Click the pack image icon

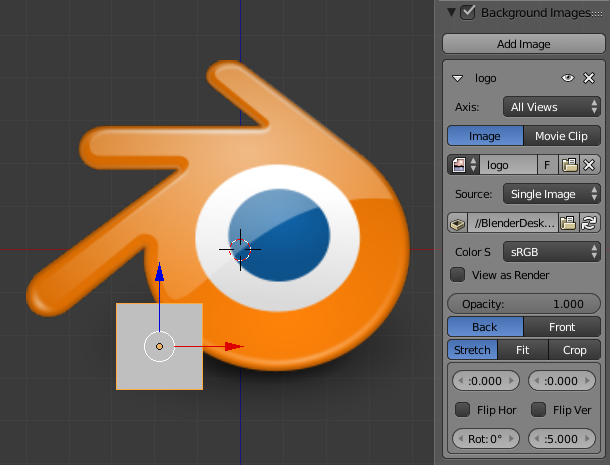coord(458,223)
